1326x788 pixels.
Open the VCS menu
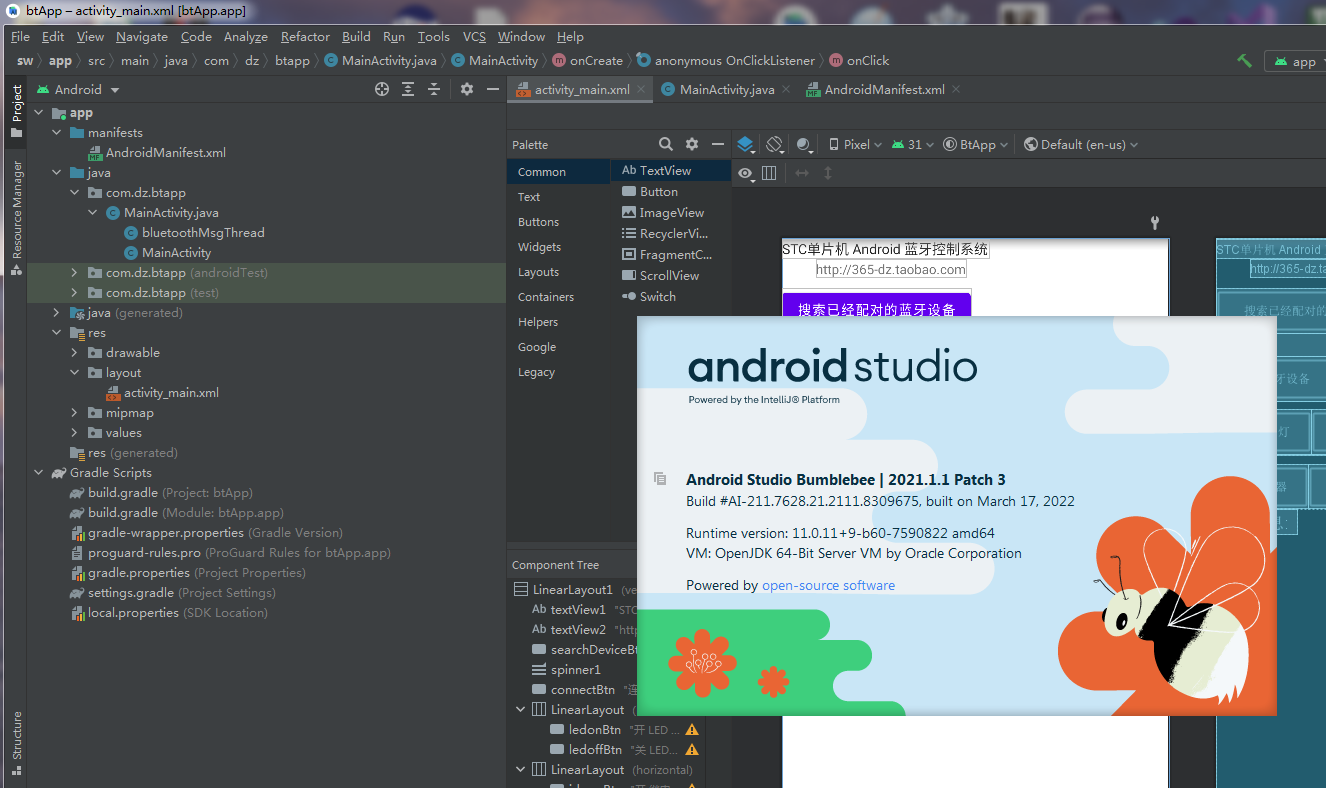point(474,37)
